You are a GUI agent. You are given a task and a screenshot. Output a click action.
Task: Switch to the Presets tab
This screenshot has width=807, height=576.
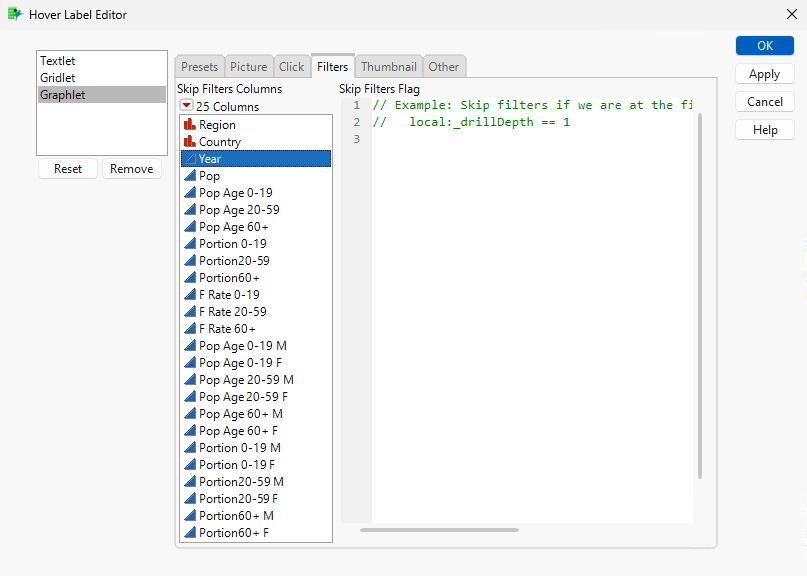point(199,66)
